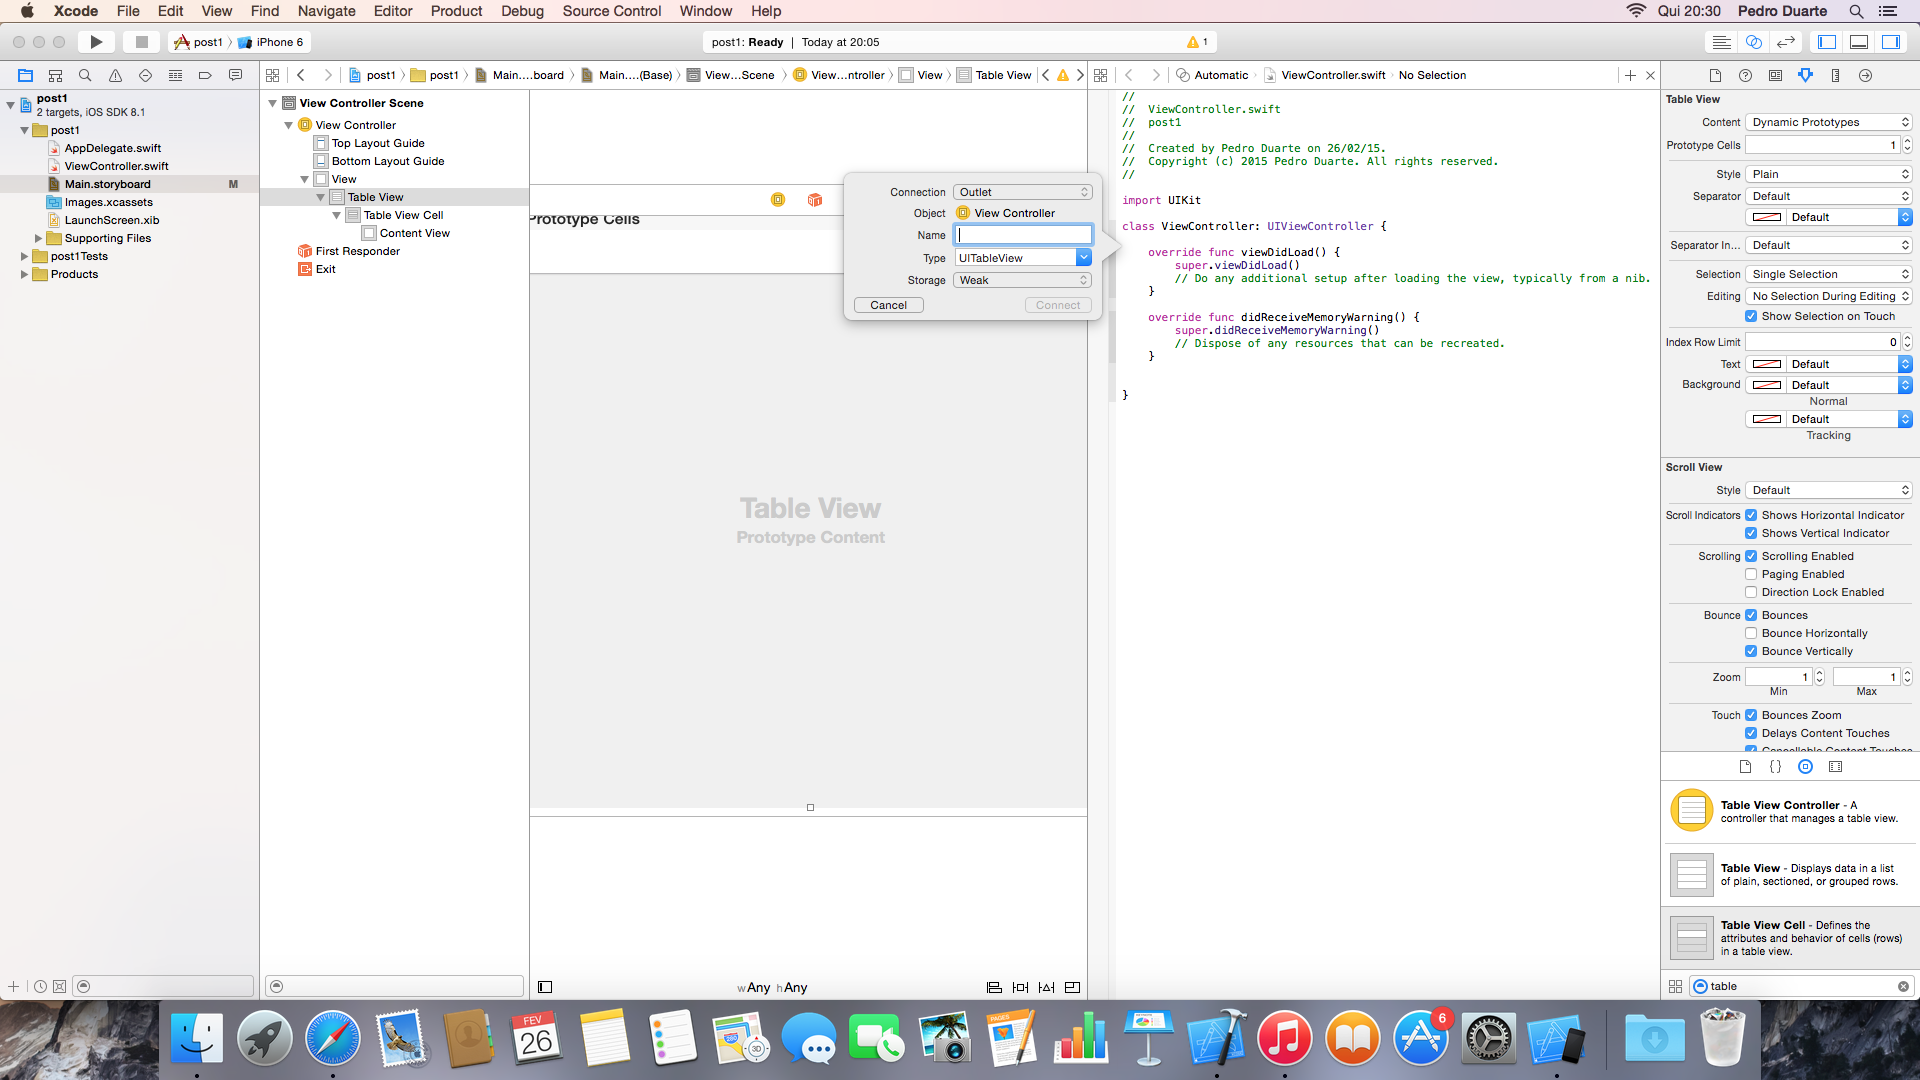Open the Storage Weak dropdown
Image resolution: width=1920 pixels, height=1080 pixels.
tap(1023, 280)
